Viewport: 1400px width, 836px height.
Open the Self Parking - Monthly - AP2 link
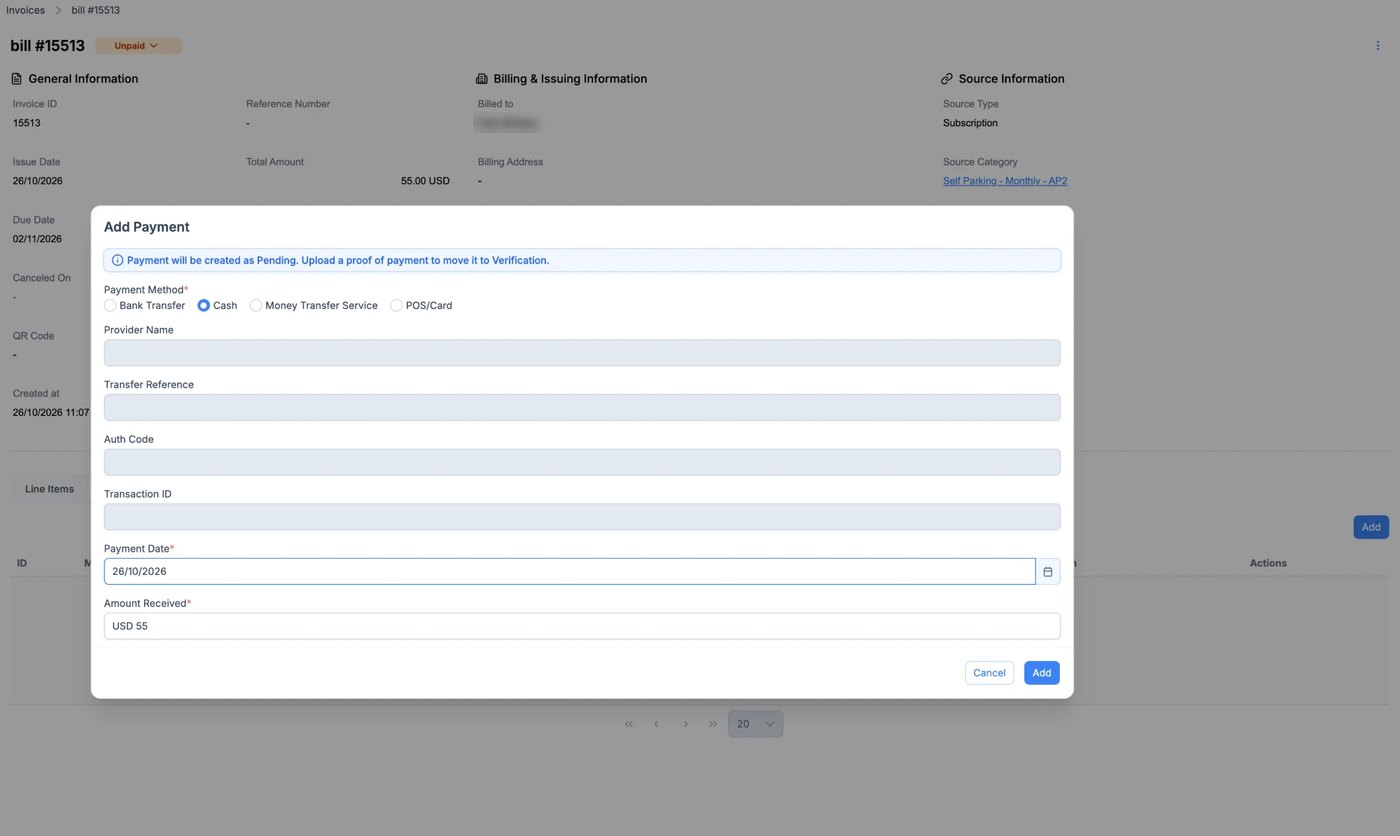1005,181
